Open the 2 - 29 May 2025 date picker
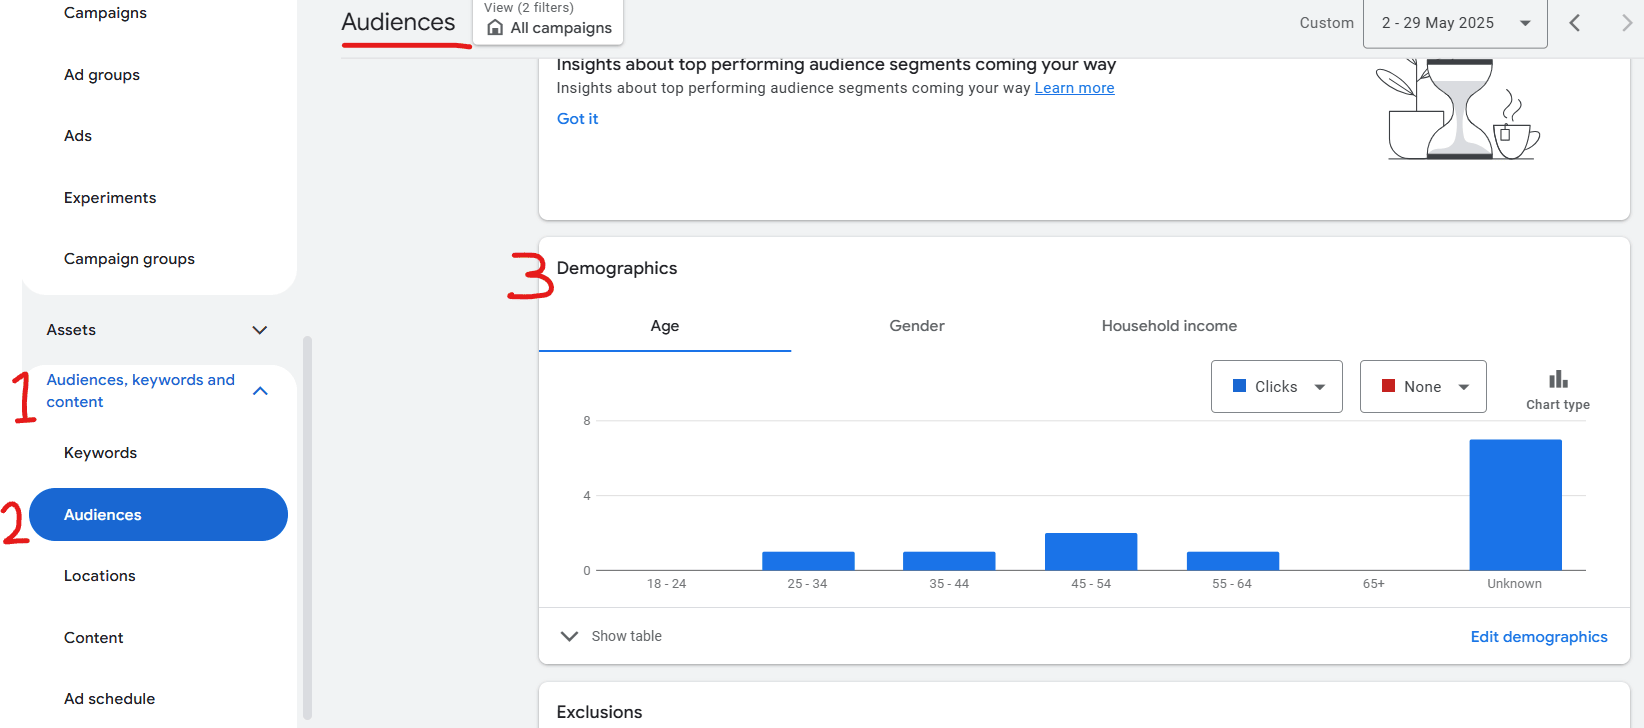 point(1455,23)
